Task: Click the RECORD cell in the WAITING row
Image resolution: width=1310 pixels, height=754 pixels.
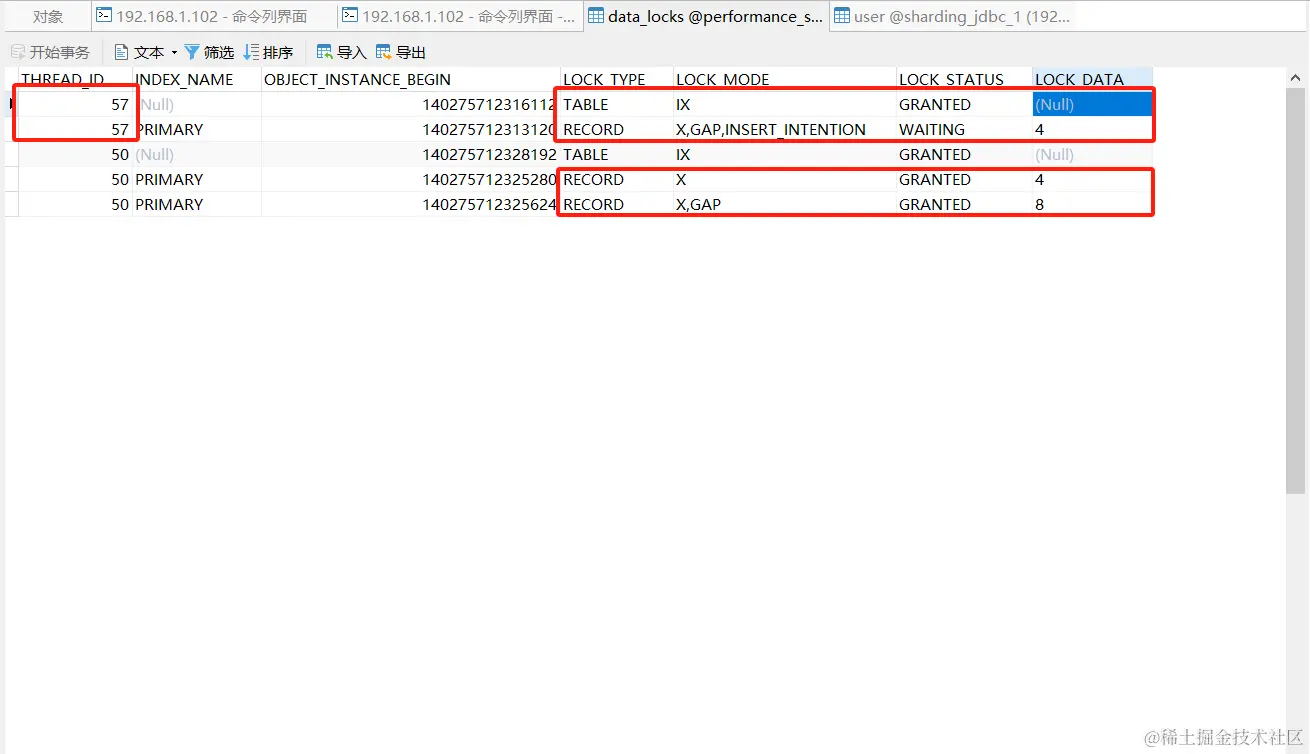Action: (x=617, y=129)
